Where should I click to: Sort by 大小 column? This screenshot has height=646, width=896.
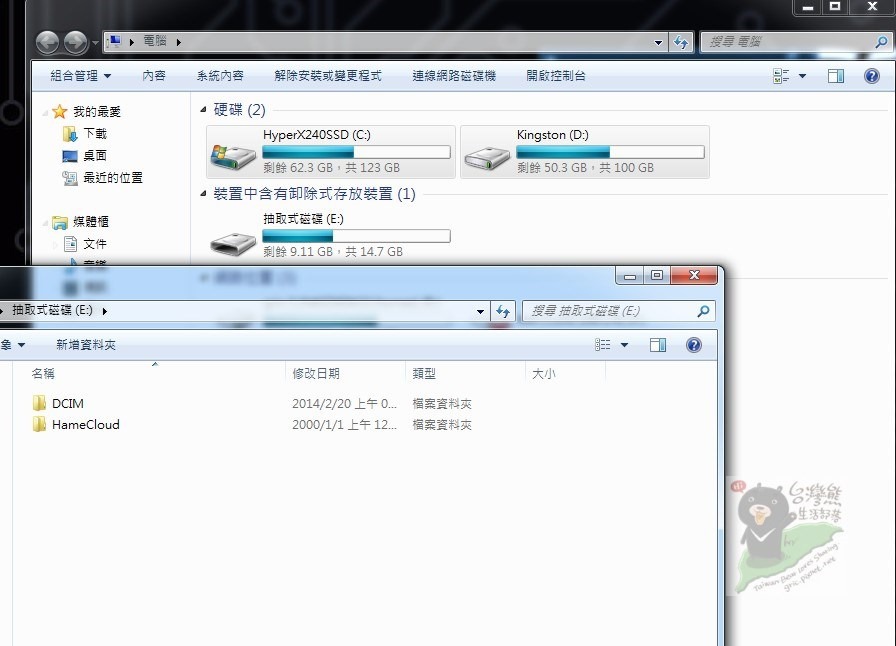pyautogui.click(x=543, y=374)
